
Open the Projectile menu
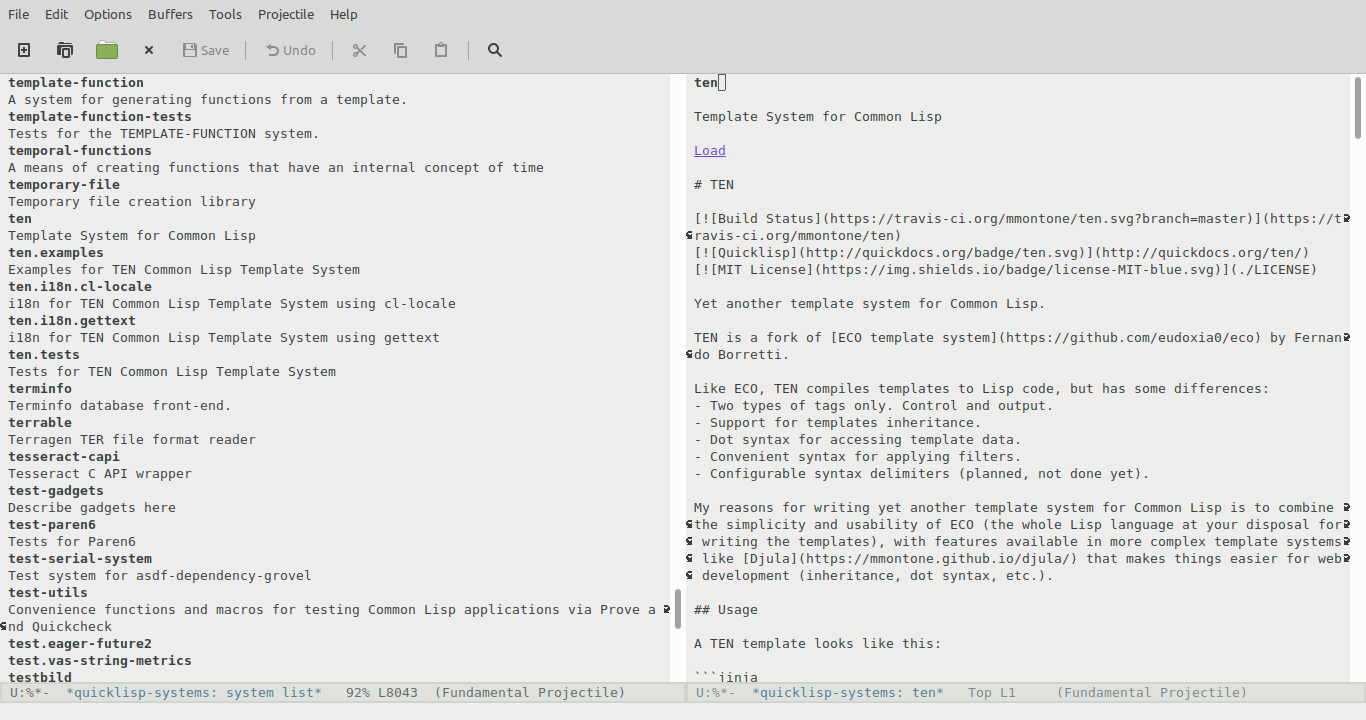[286, 14]
